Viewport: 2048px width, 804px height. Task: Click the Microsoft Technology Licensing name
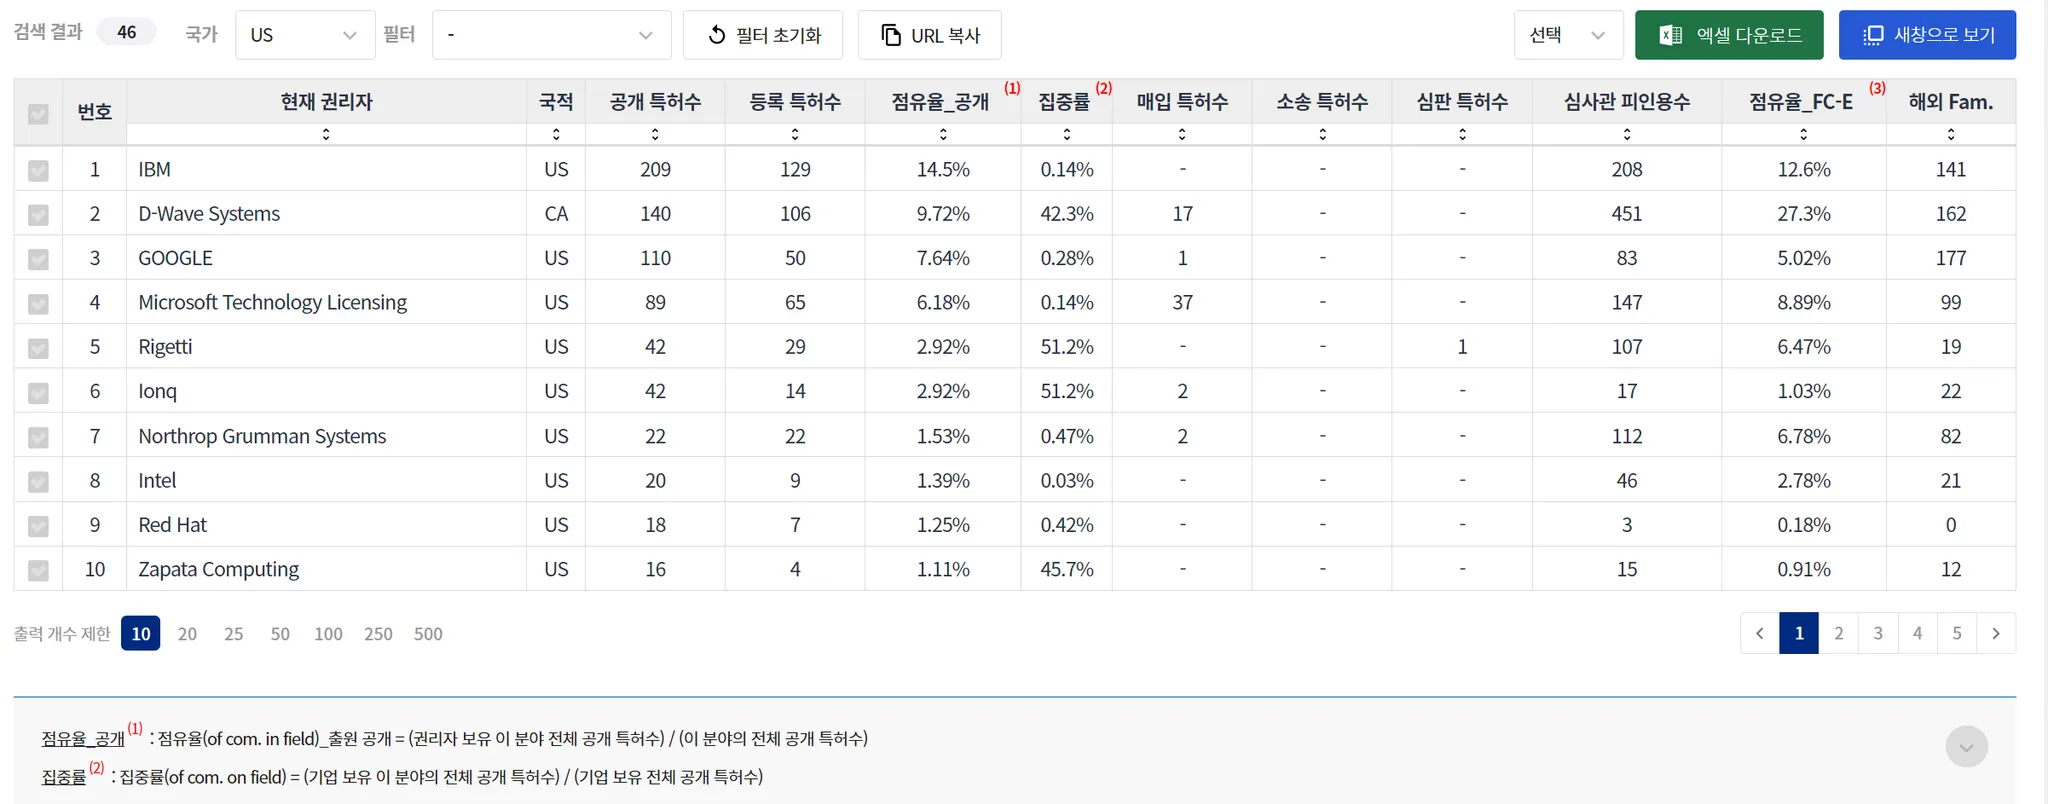point(272,303)
